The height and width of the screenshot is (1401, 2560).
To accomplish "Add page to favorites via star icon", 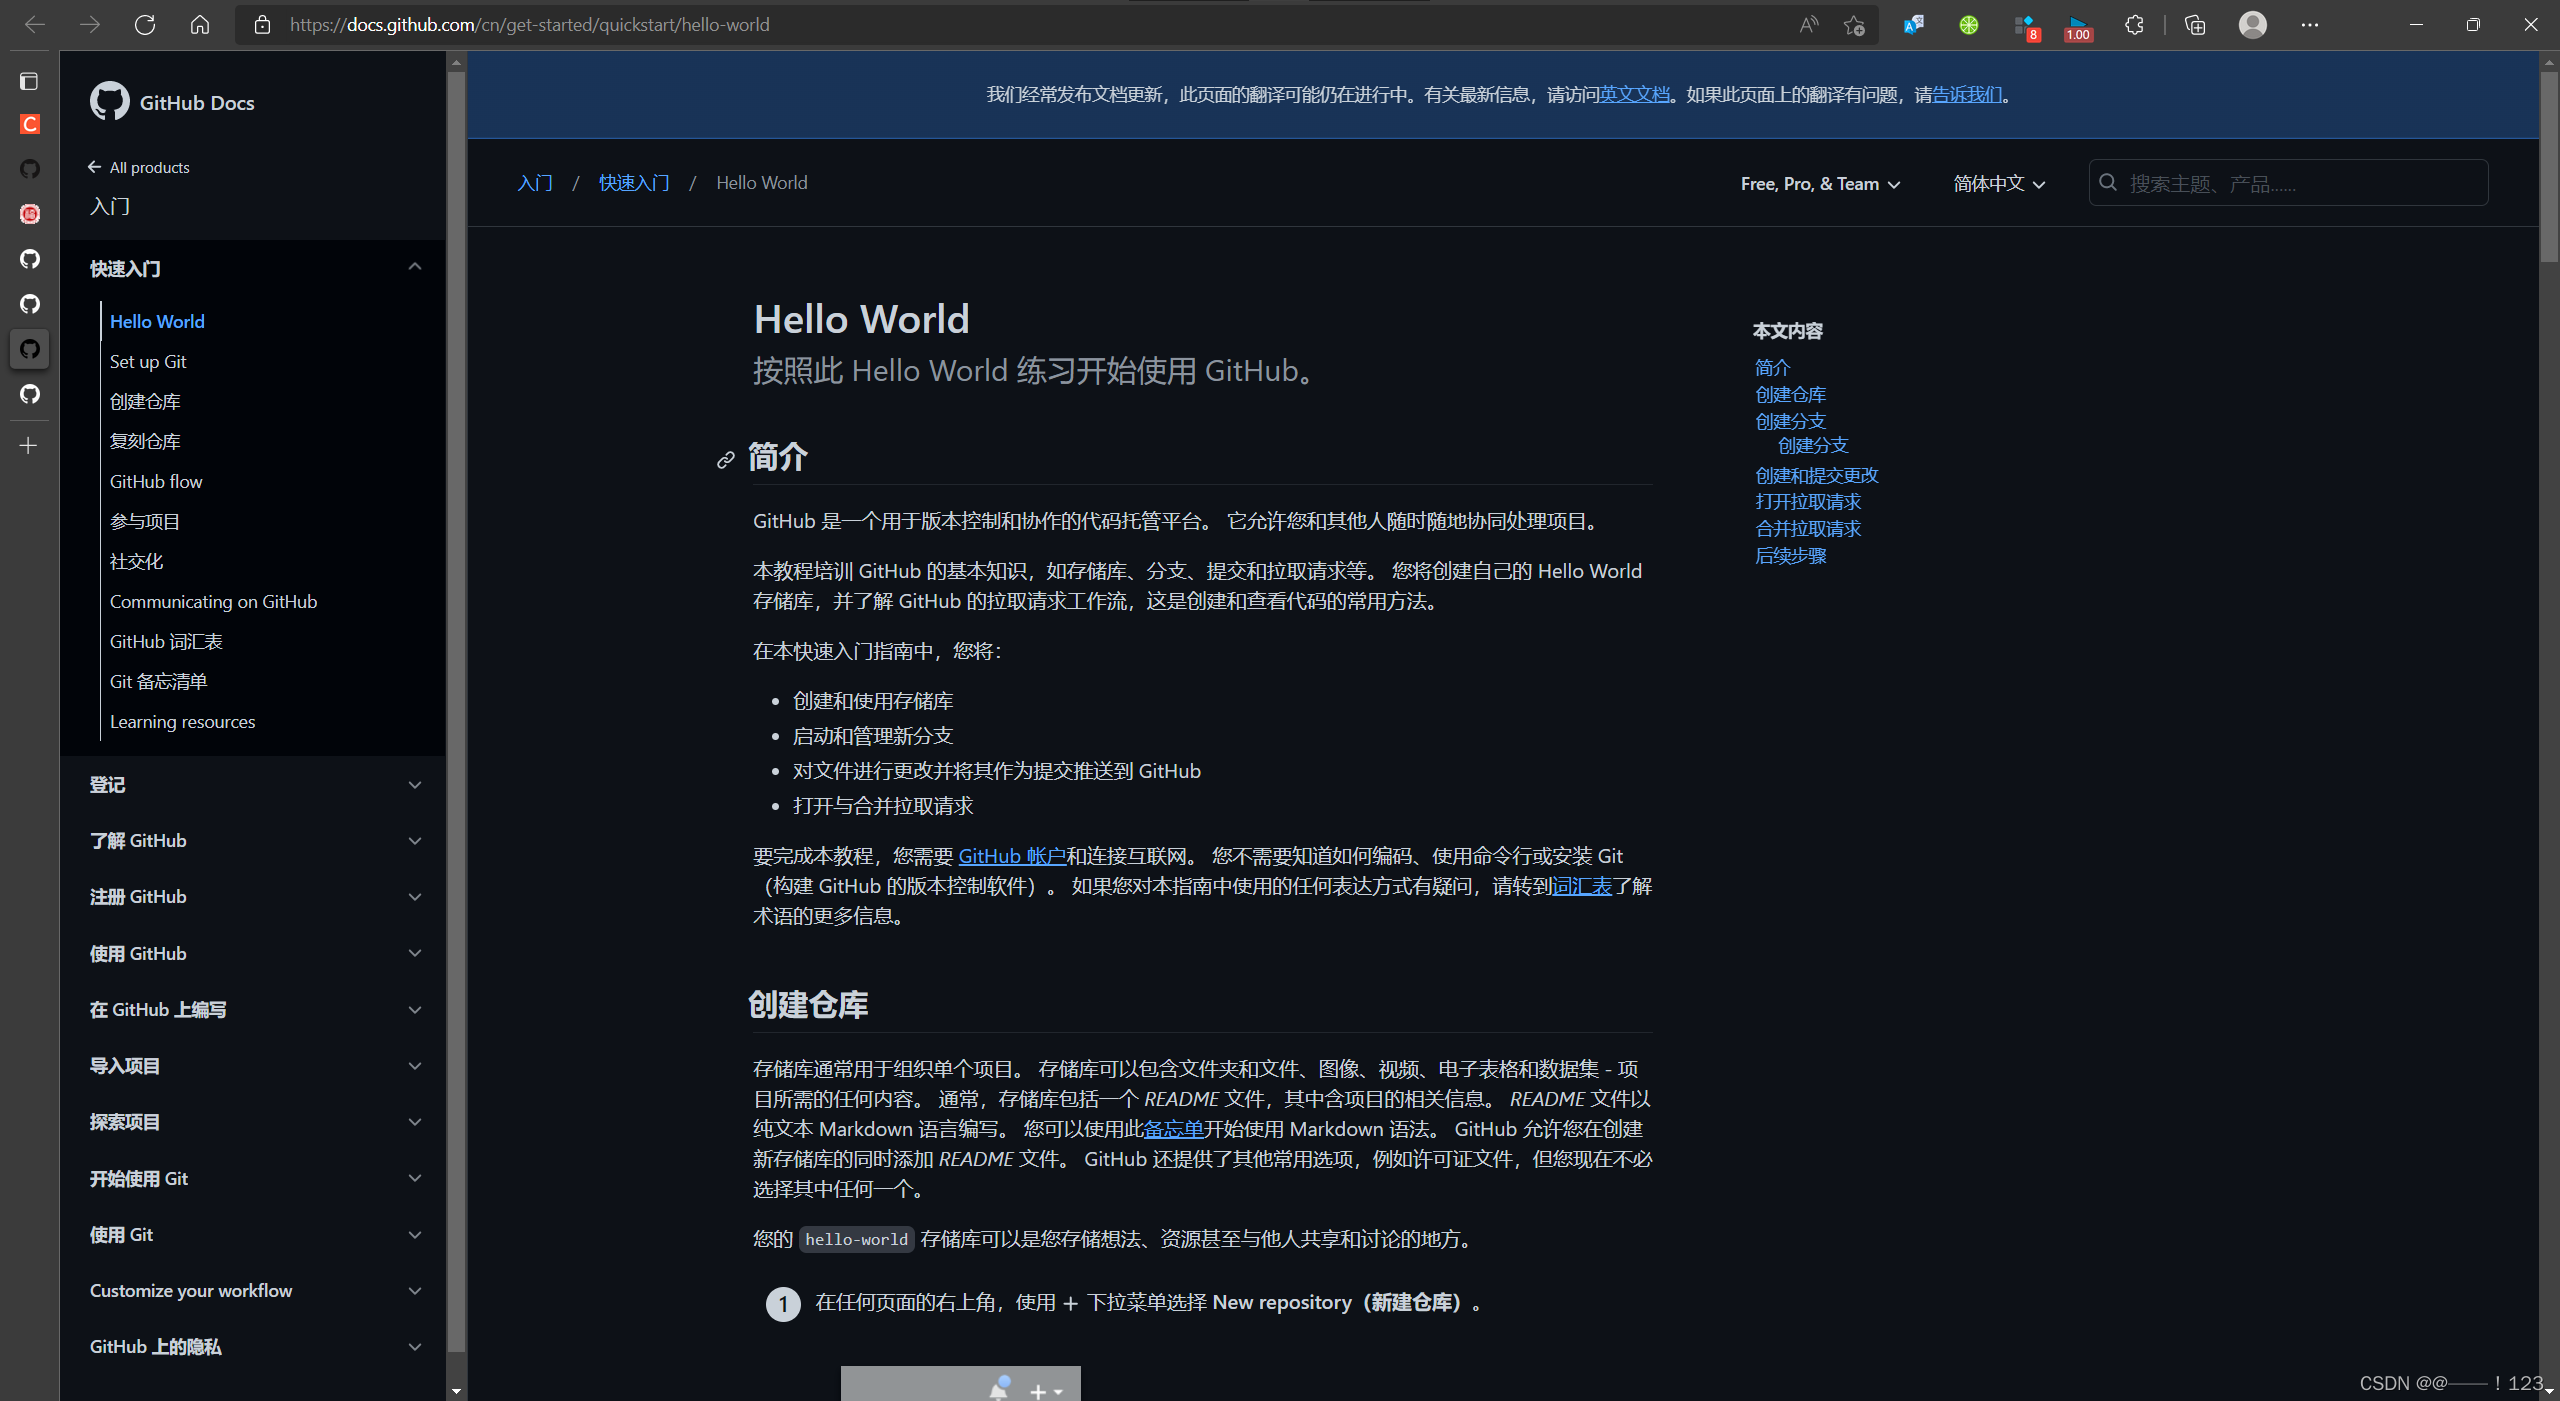I will 1854,24.
